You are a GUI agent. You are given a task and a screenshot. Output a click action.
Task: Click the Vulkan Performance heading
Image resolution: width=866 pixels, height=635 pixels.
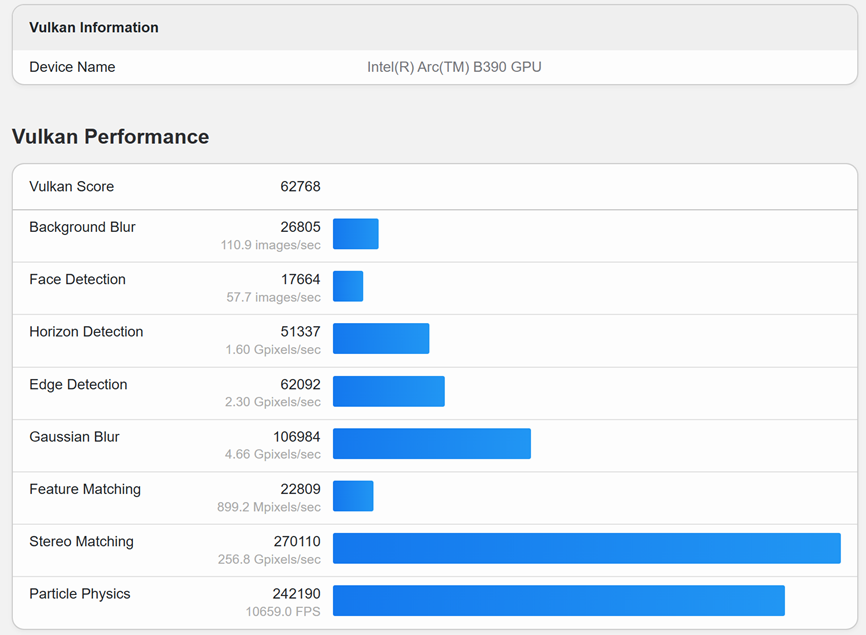110,137
